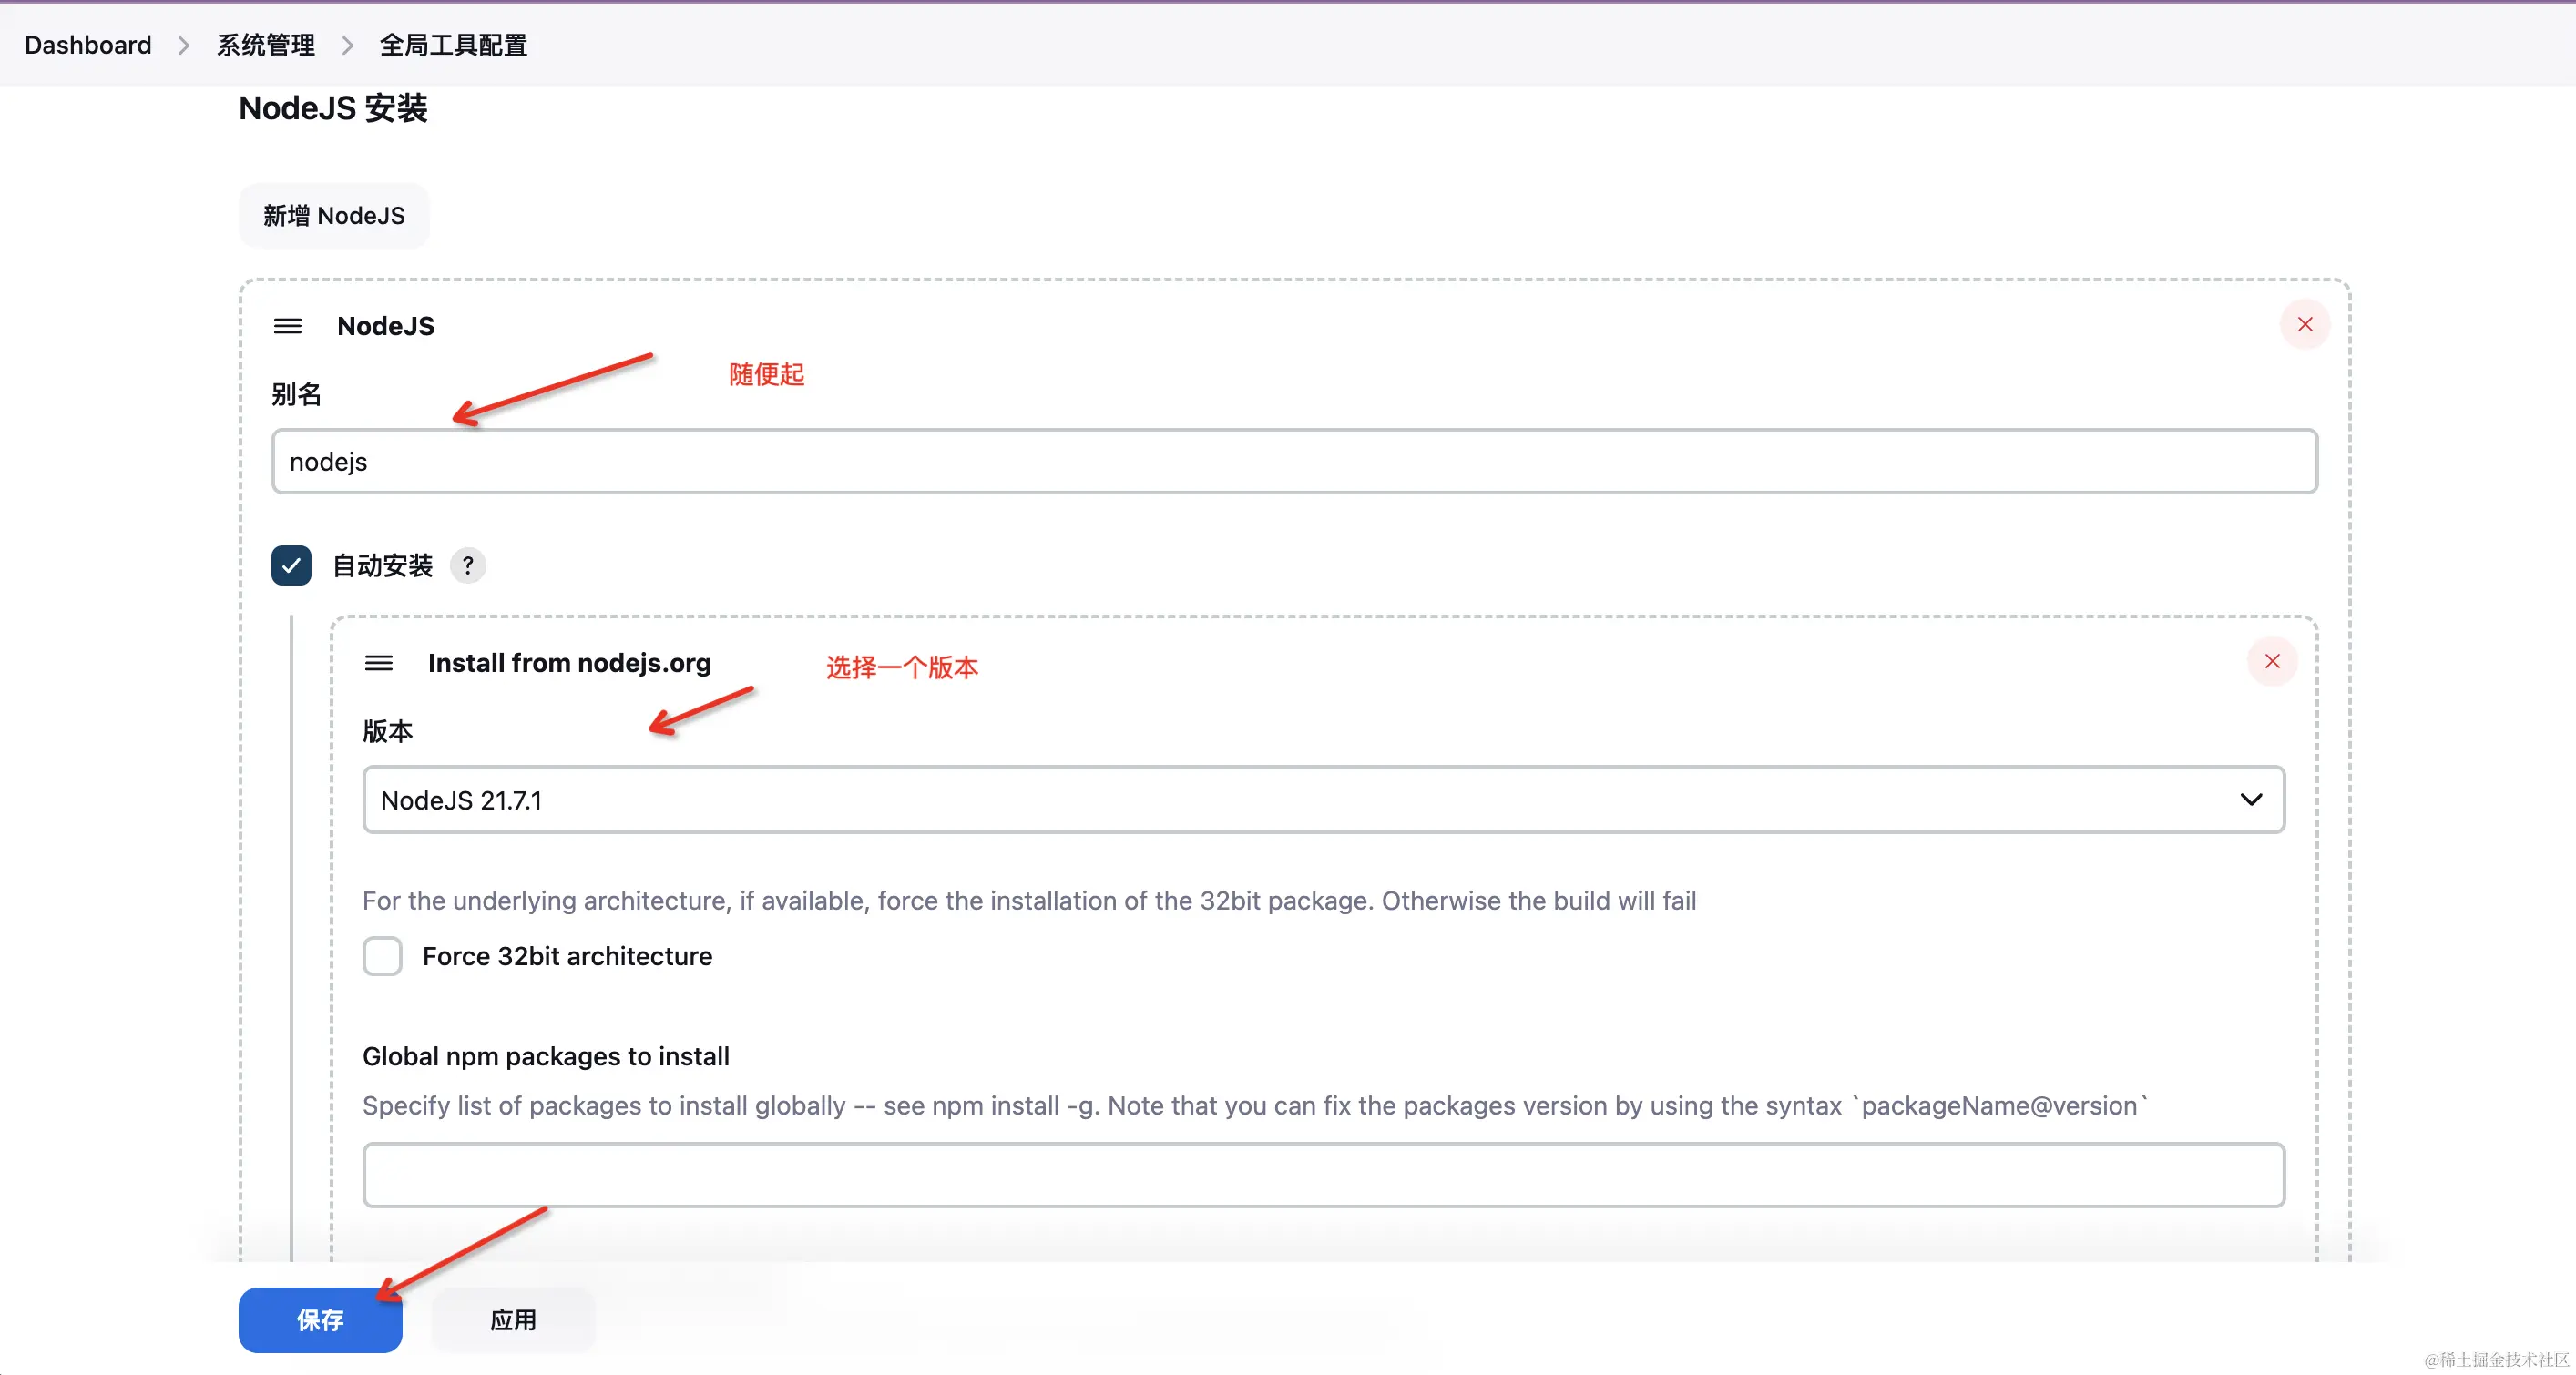The height and width of the screenshot is (1375, 2576).
Task: Click the 新增 NodeJS button
Action: point(334,216)
